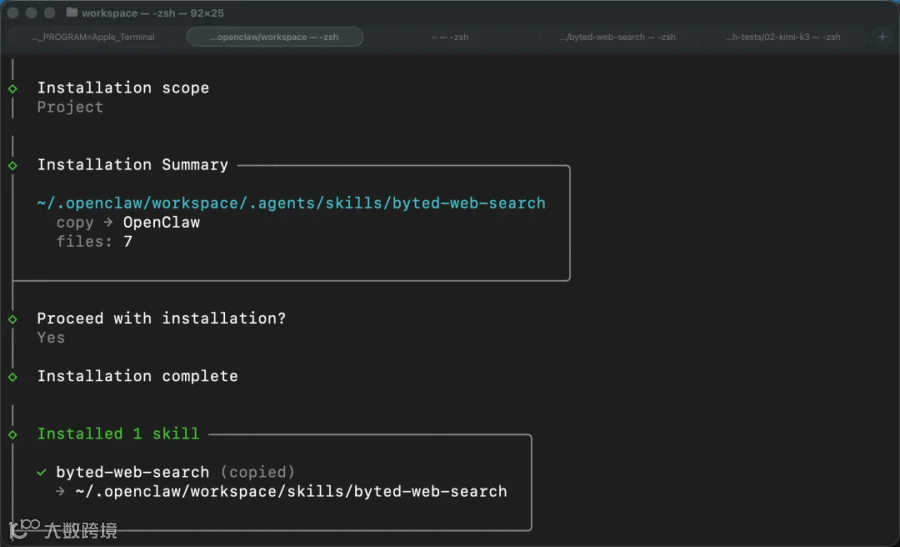The image size is (900, 547).
Task: Minimize the Terminal window
Action: (31, 13)
